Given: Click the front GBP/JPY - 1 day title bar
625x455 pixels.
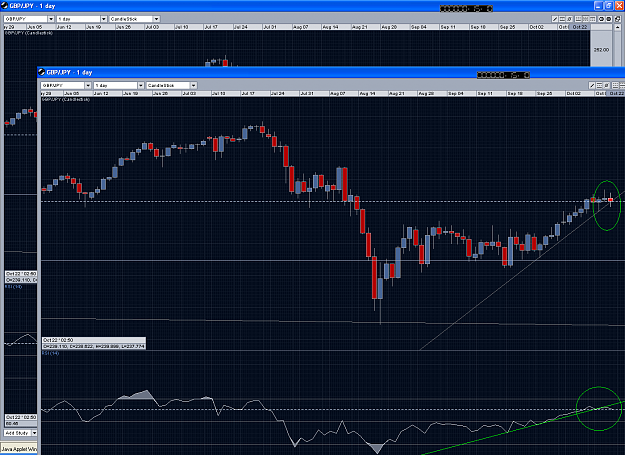Looking at the screenshot, I should pos(331,72).
